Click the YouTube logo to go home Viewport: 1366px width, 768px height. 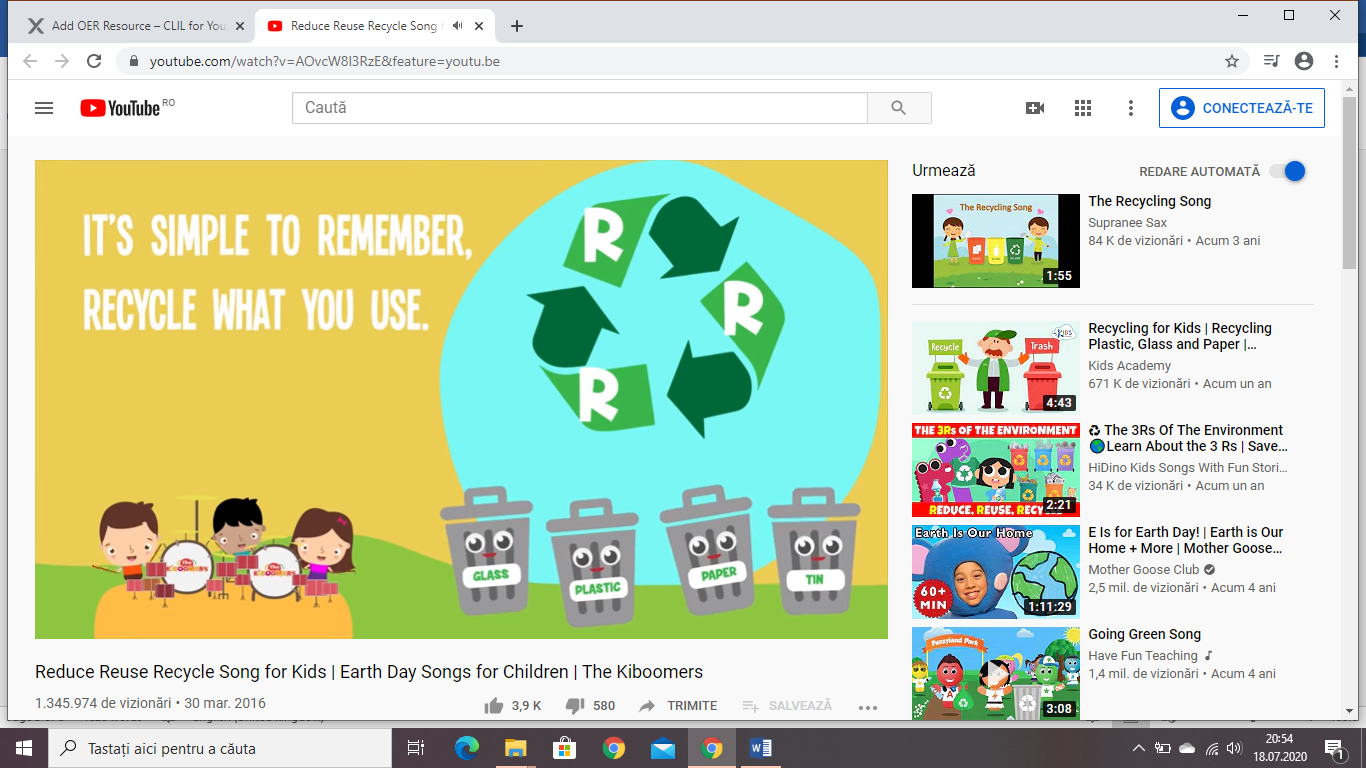pos(121,108)
